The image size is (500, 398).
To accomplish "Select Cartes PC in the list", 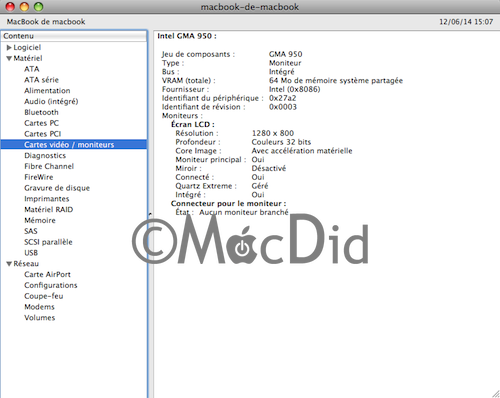I will point(41,123).
